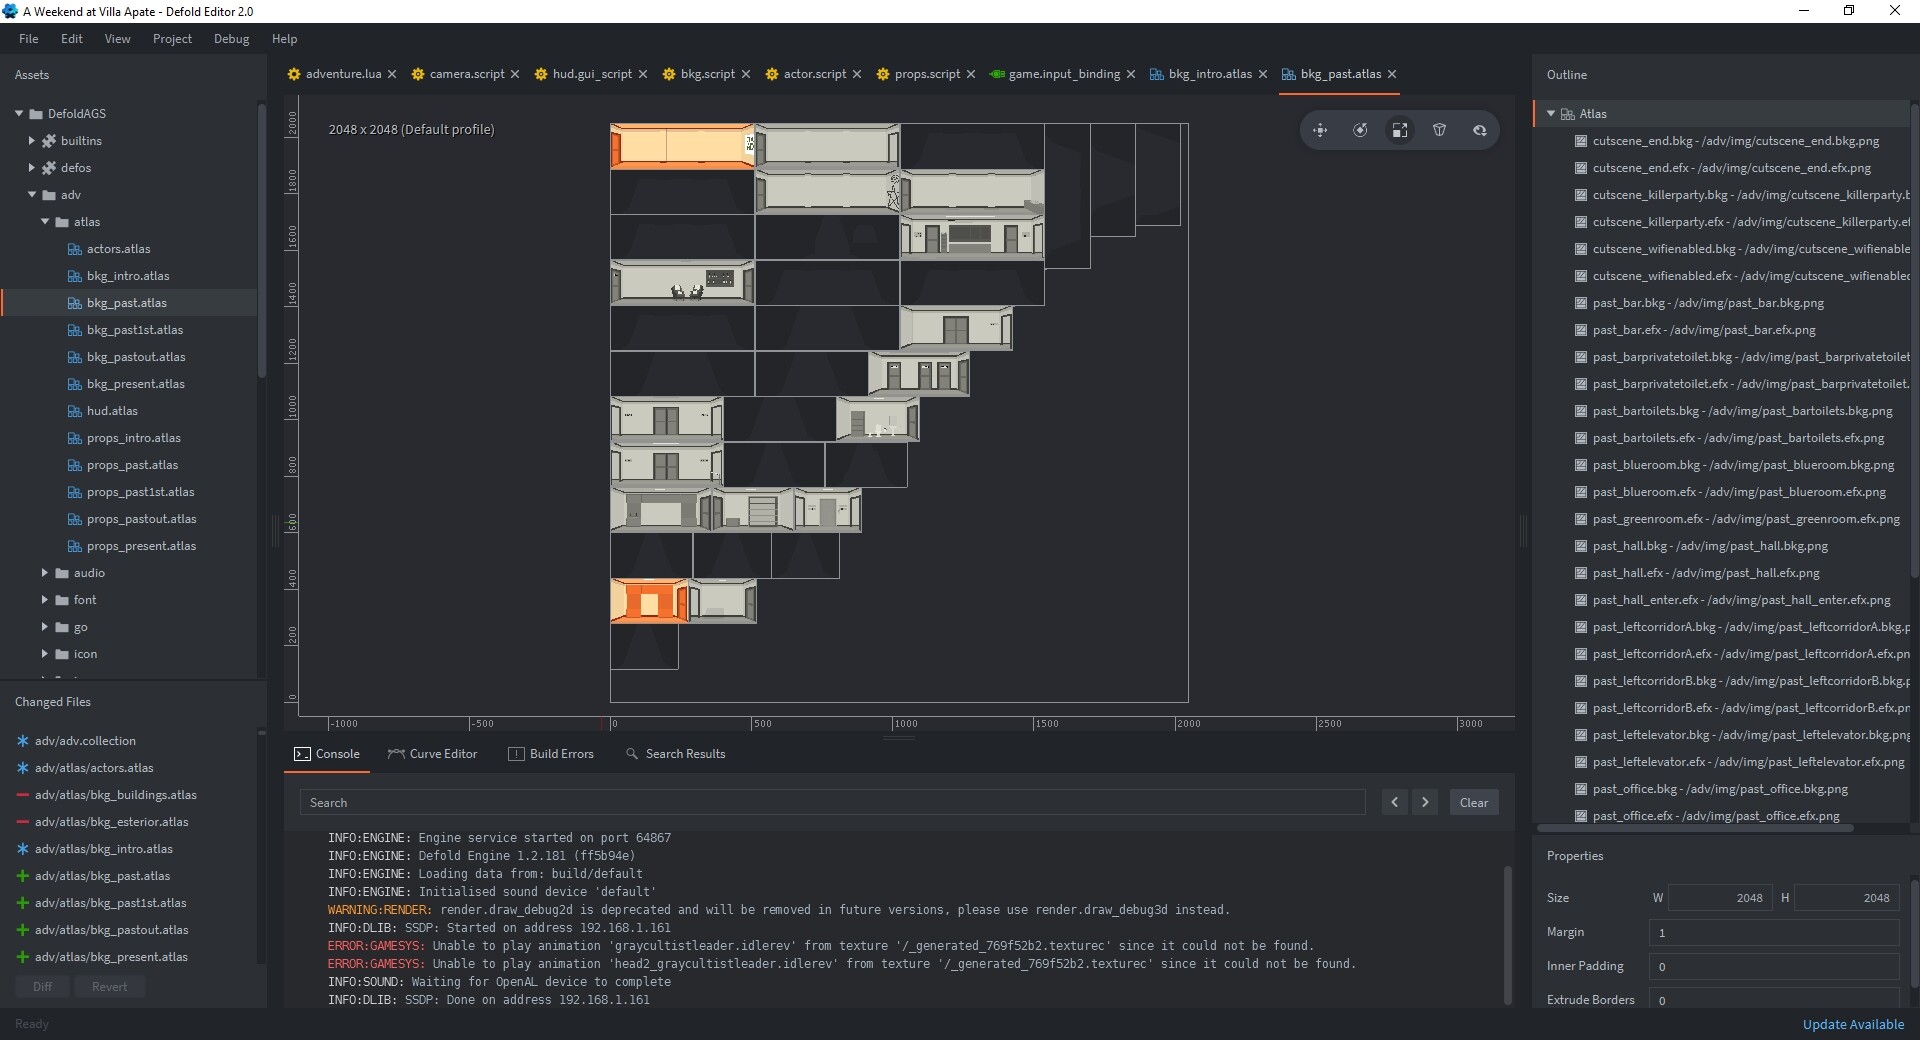Click the Update Available link

[x=1853, y=1024]
